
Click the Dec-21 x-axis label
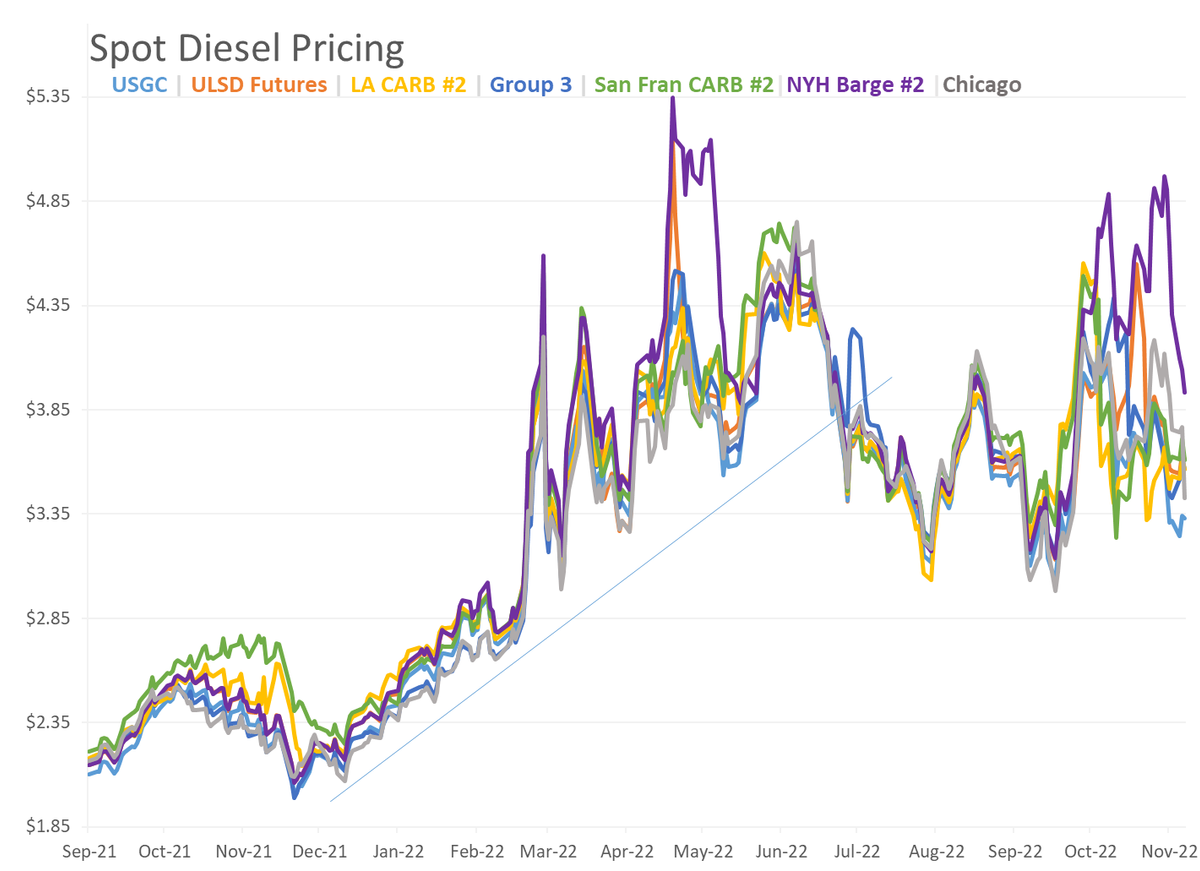[x=319, y=852]
